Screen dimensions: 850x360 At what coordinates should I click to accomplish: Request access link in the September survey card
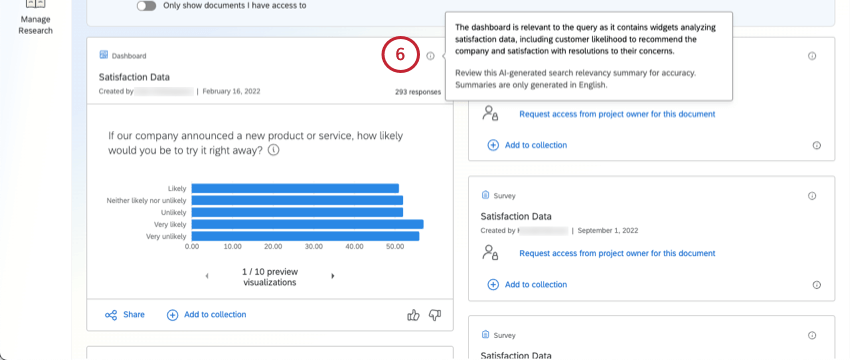pyautogui.click(x=617, y=253)
